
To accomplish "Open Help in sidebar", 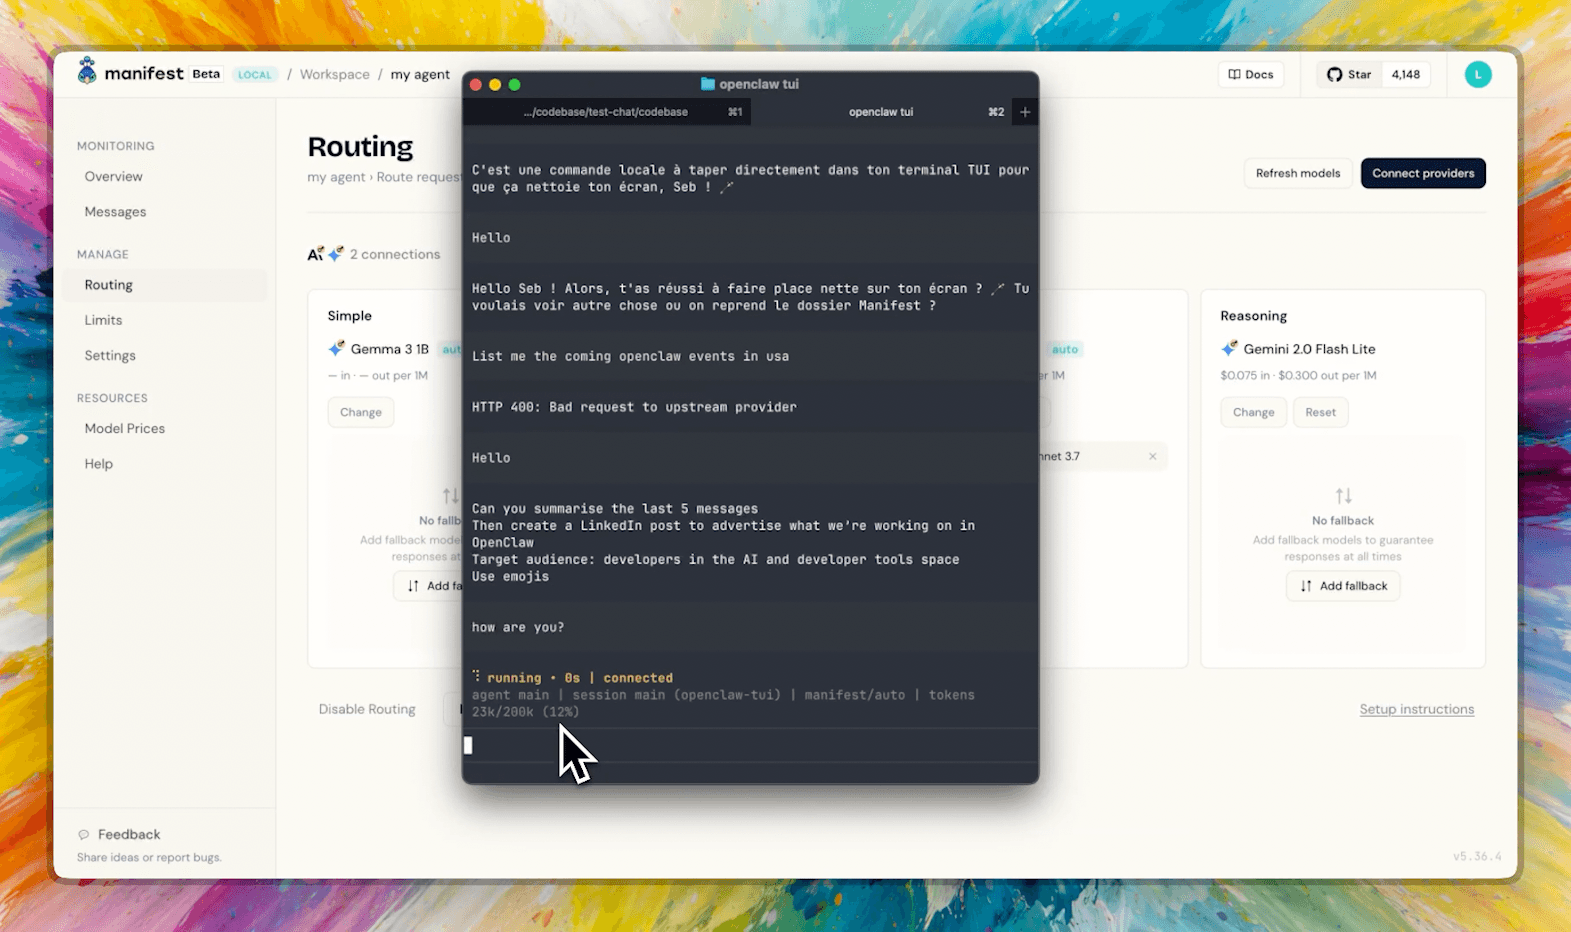I will (98, 464).
